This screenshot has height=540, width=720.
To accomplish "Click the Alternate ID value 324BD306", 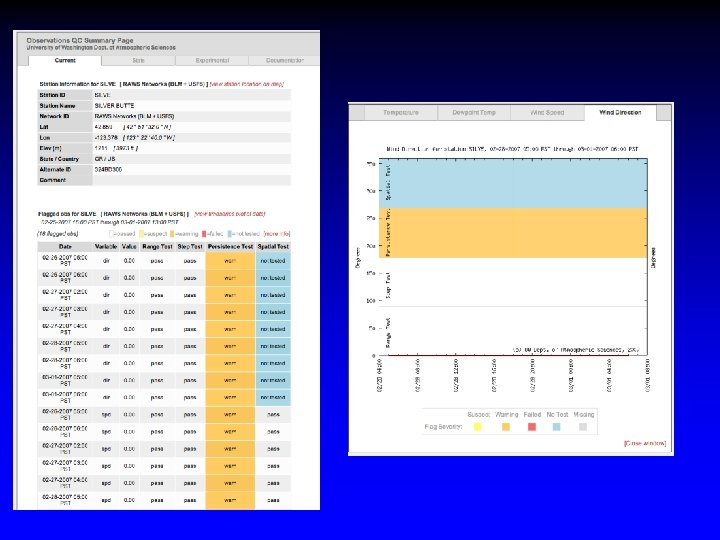I will click(108, 169).
